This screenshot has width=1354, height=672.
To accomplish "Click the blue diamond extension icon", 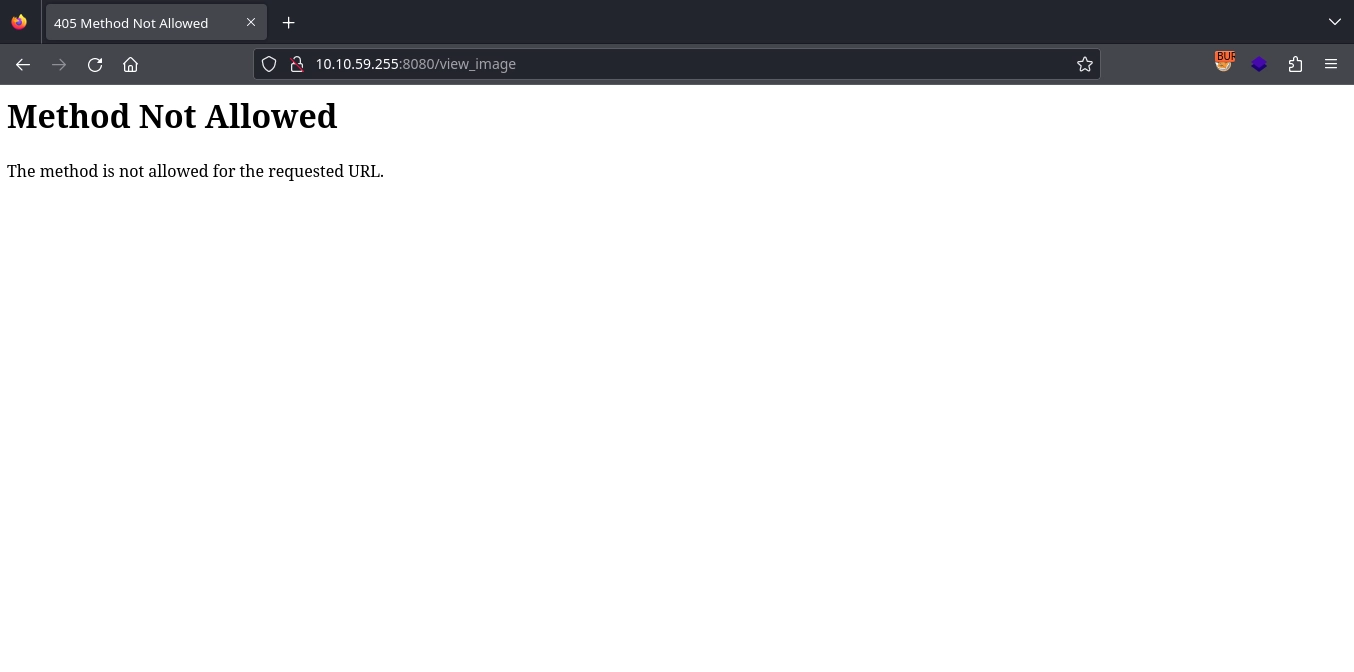I will point(1259,64).
